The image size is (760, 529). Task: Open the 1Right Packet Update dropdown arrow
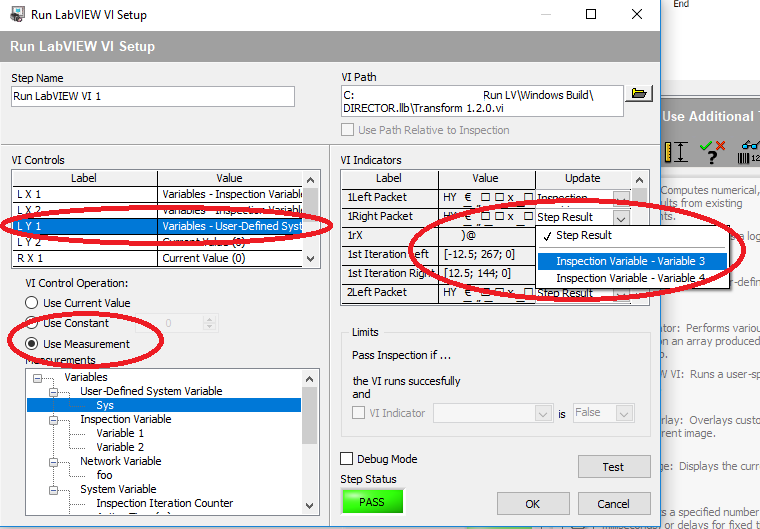621,217
